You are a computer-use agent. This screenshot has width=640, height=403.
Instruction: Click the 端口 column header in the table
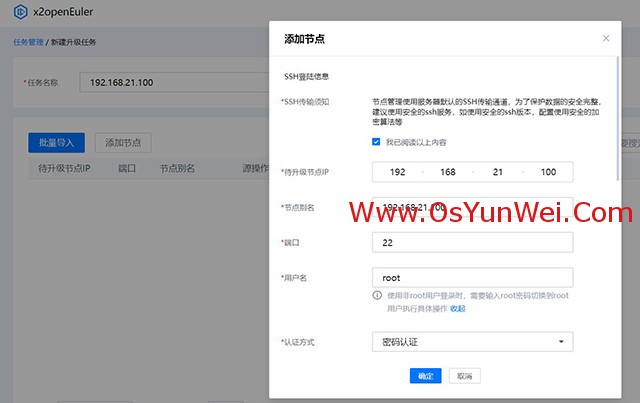point(127,168)
